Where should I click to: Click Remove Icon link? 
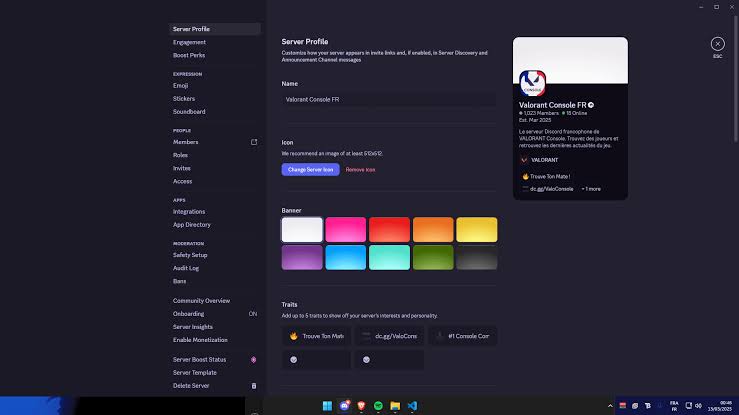pos(361,170)
